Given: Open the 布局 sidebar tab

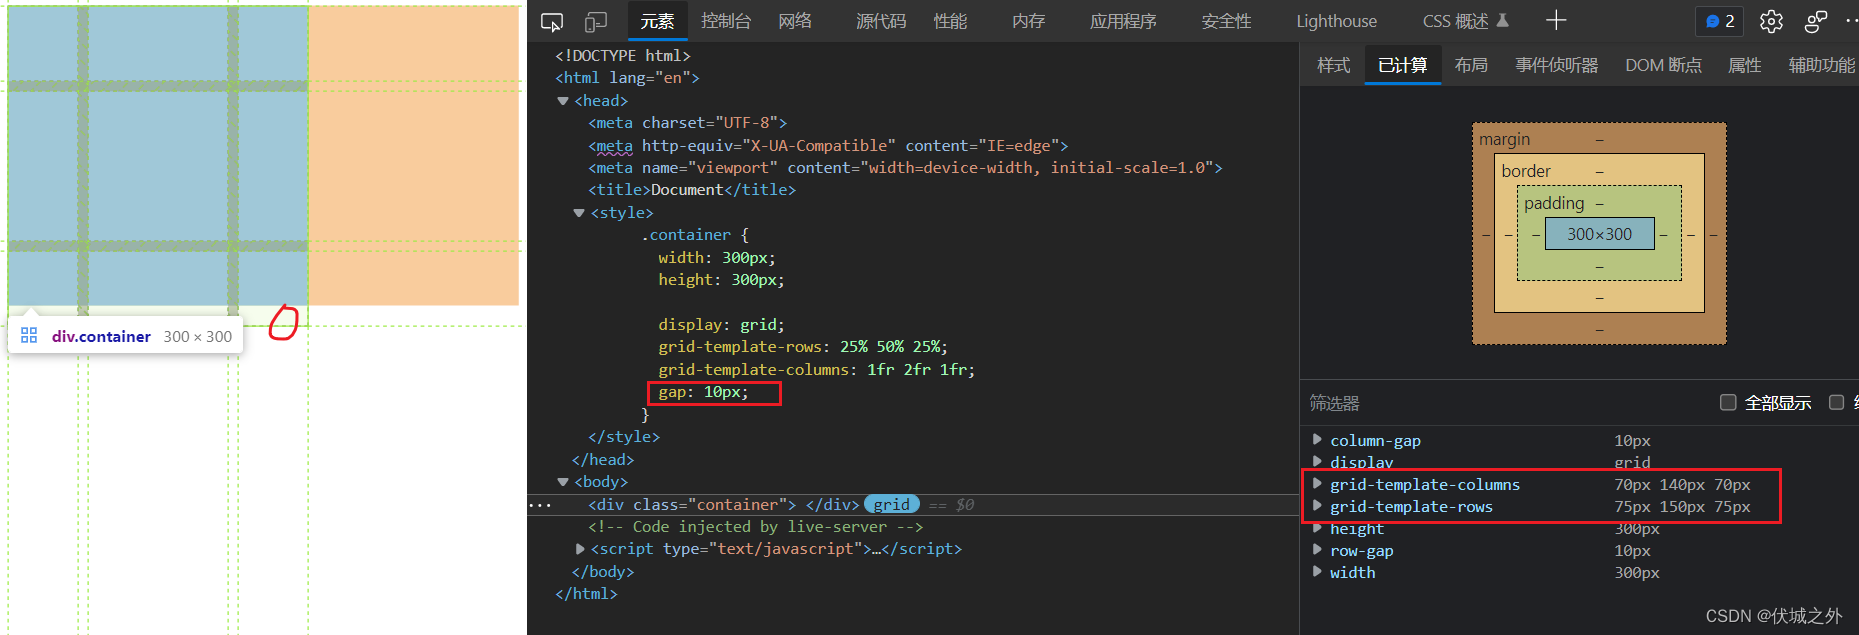Looking at the screenshot, I should coord(1470,65).
